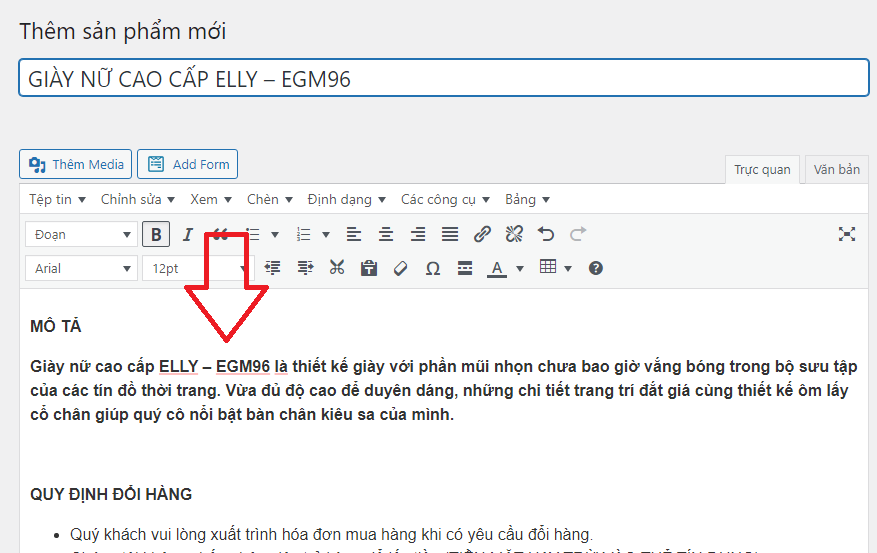The image size is (877, 553).
Task: Insert special character omega icon
Action: 432,268
